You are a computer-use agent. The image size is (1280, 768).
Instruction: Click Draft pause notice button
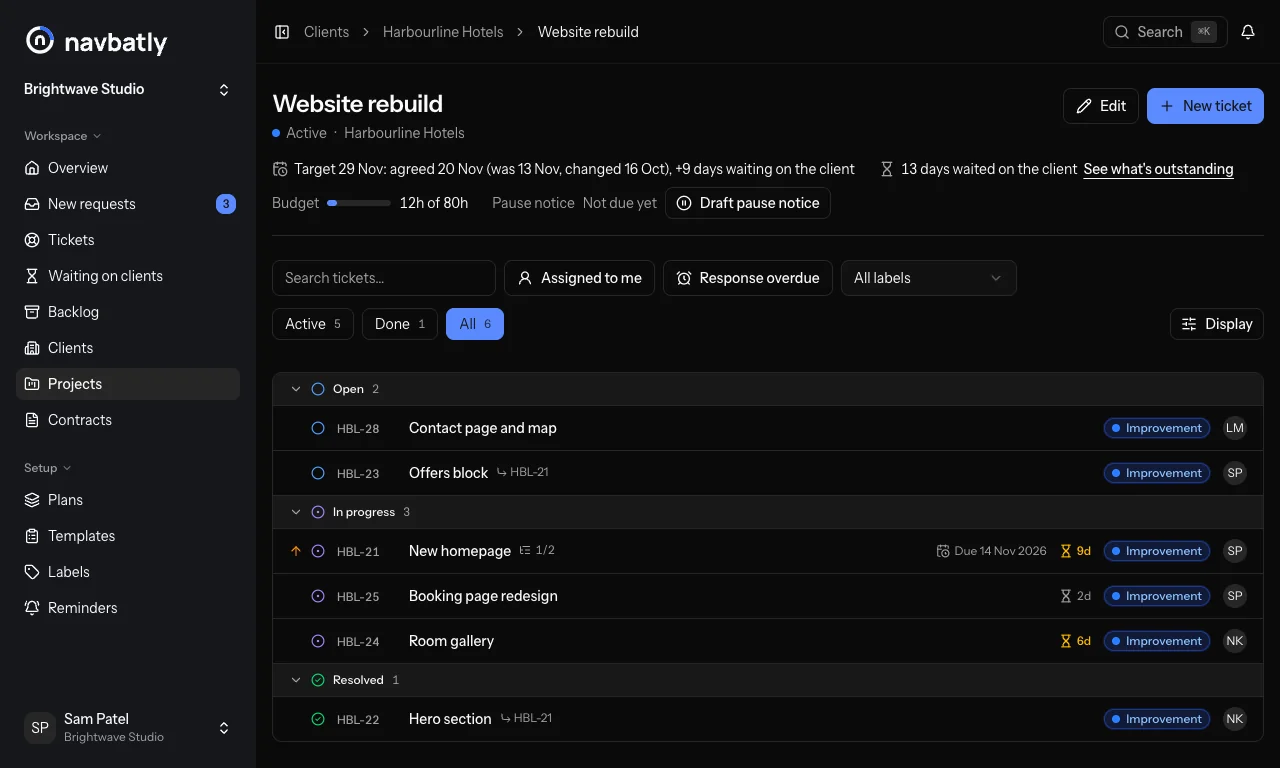pos(747,203)
